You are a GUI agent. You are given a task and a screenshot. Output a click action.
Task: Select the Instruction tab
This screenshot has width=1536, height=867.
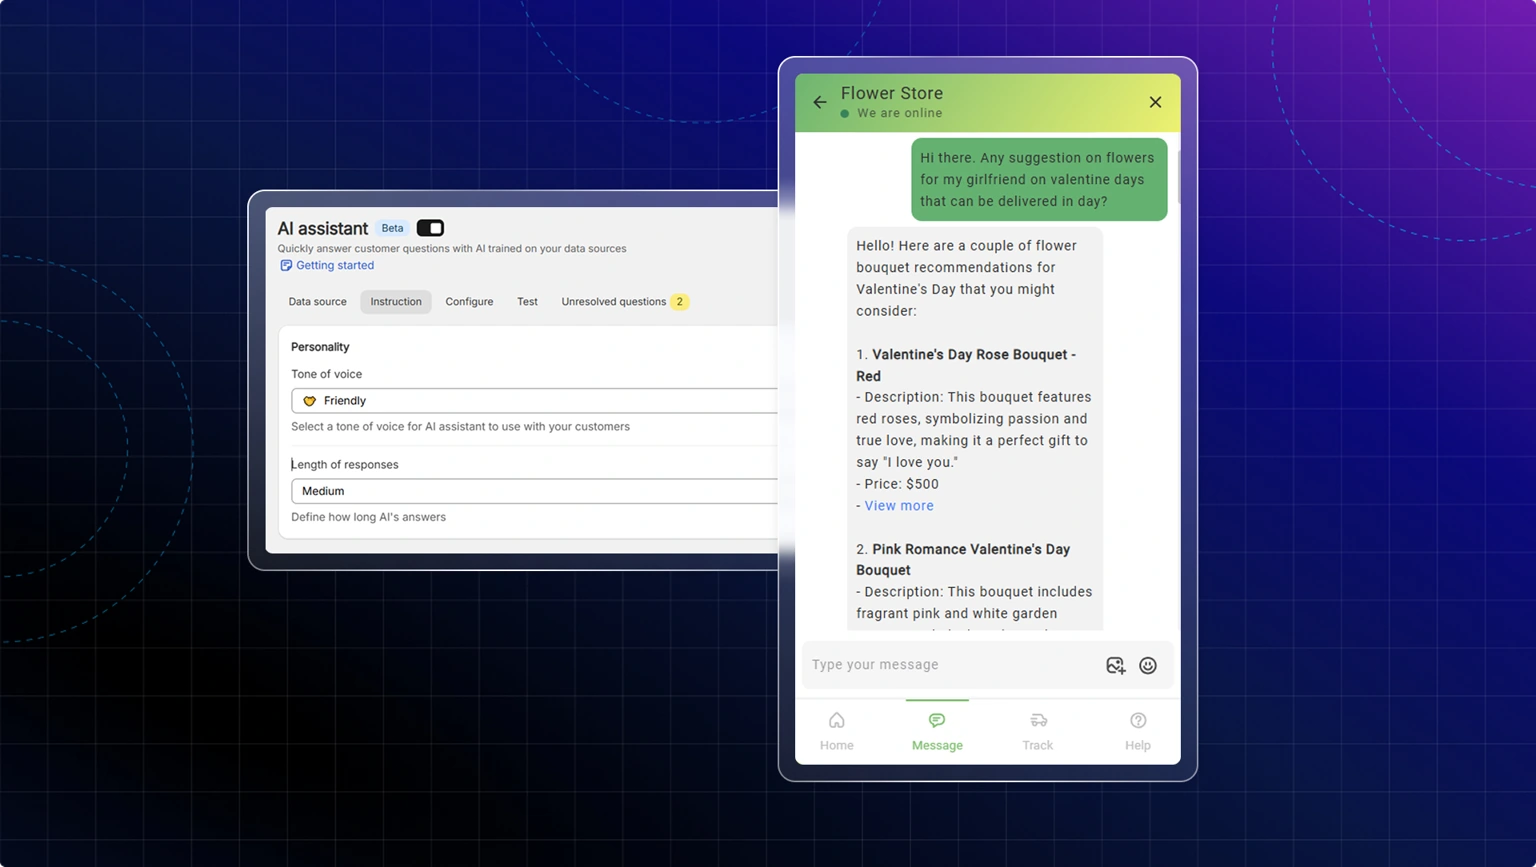[396, 302]
